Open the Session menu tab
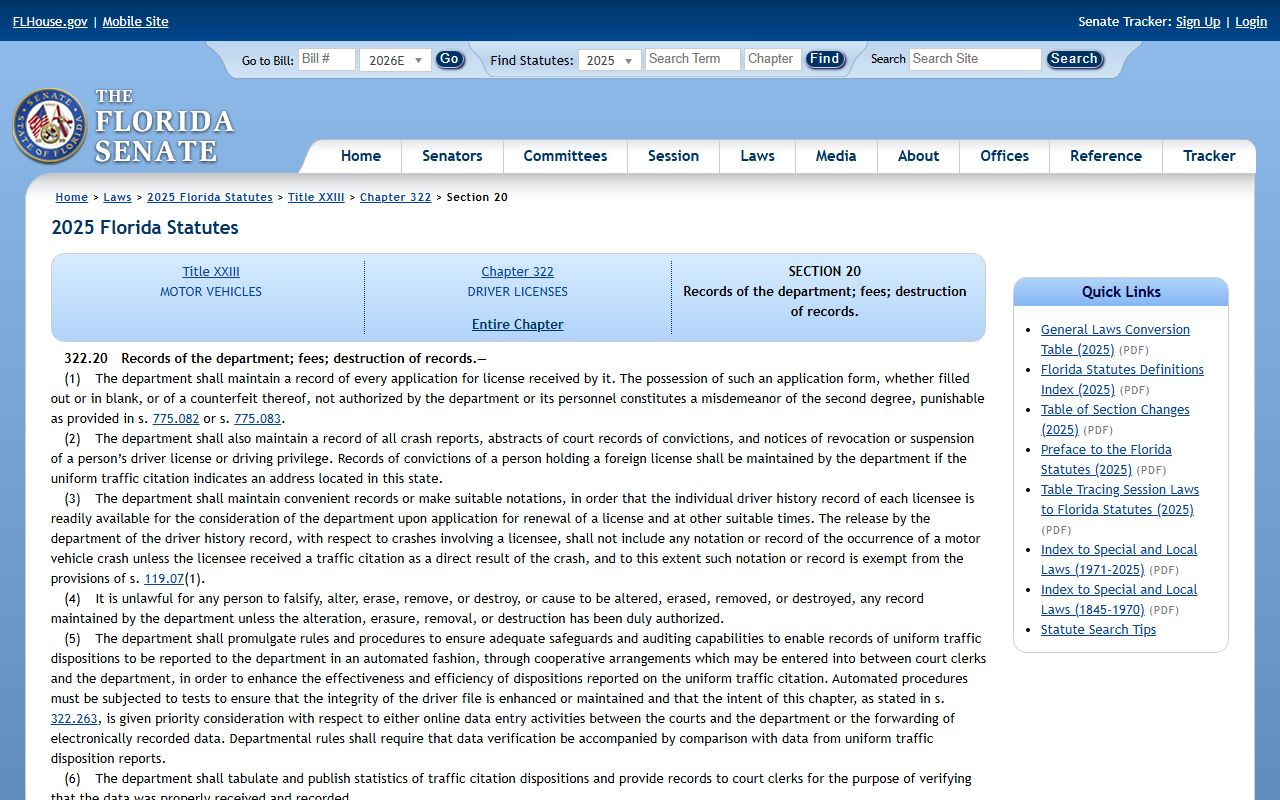The height and width of the screenshot is (800, 1280). point(673,156)
